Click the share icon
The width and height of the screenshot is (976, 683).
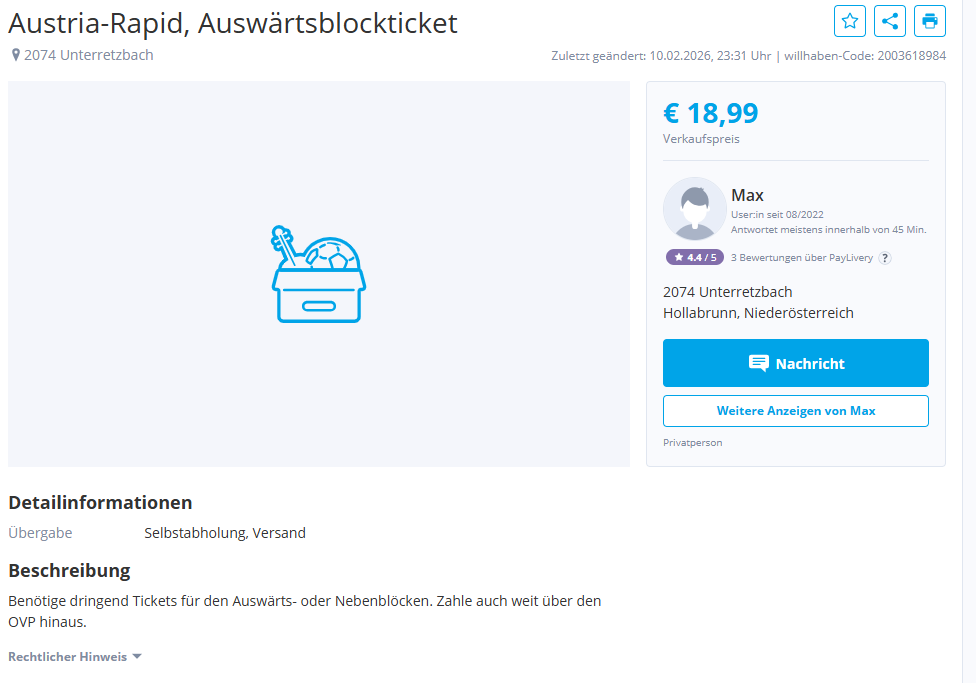890,21
